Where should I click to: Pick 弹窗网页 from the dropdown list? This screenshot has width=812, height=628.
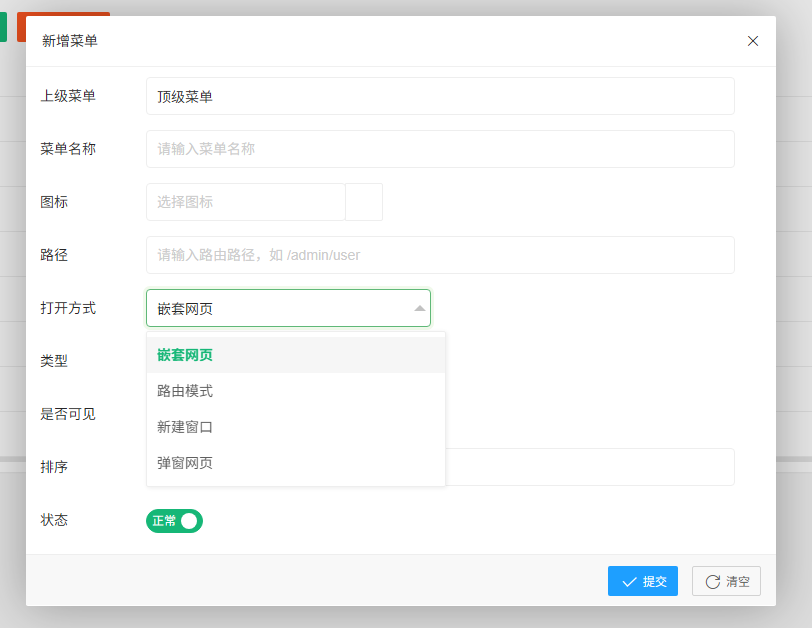click(296, 463)
